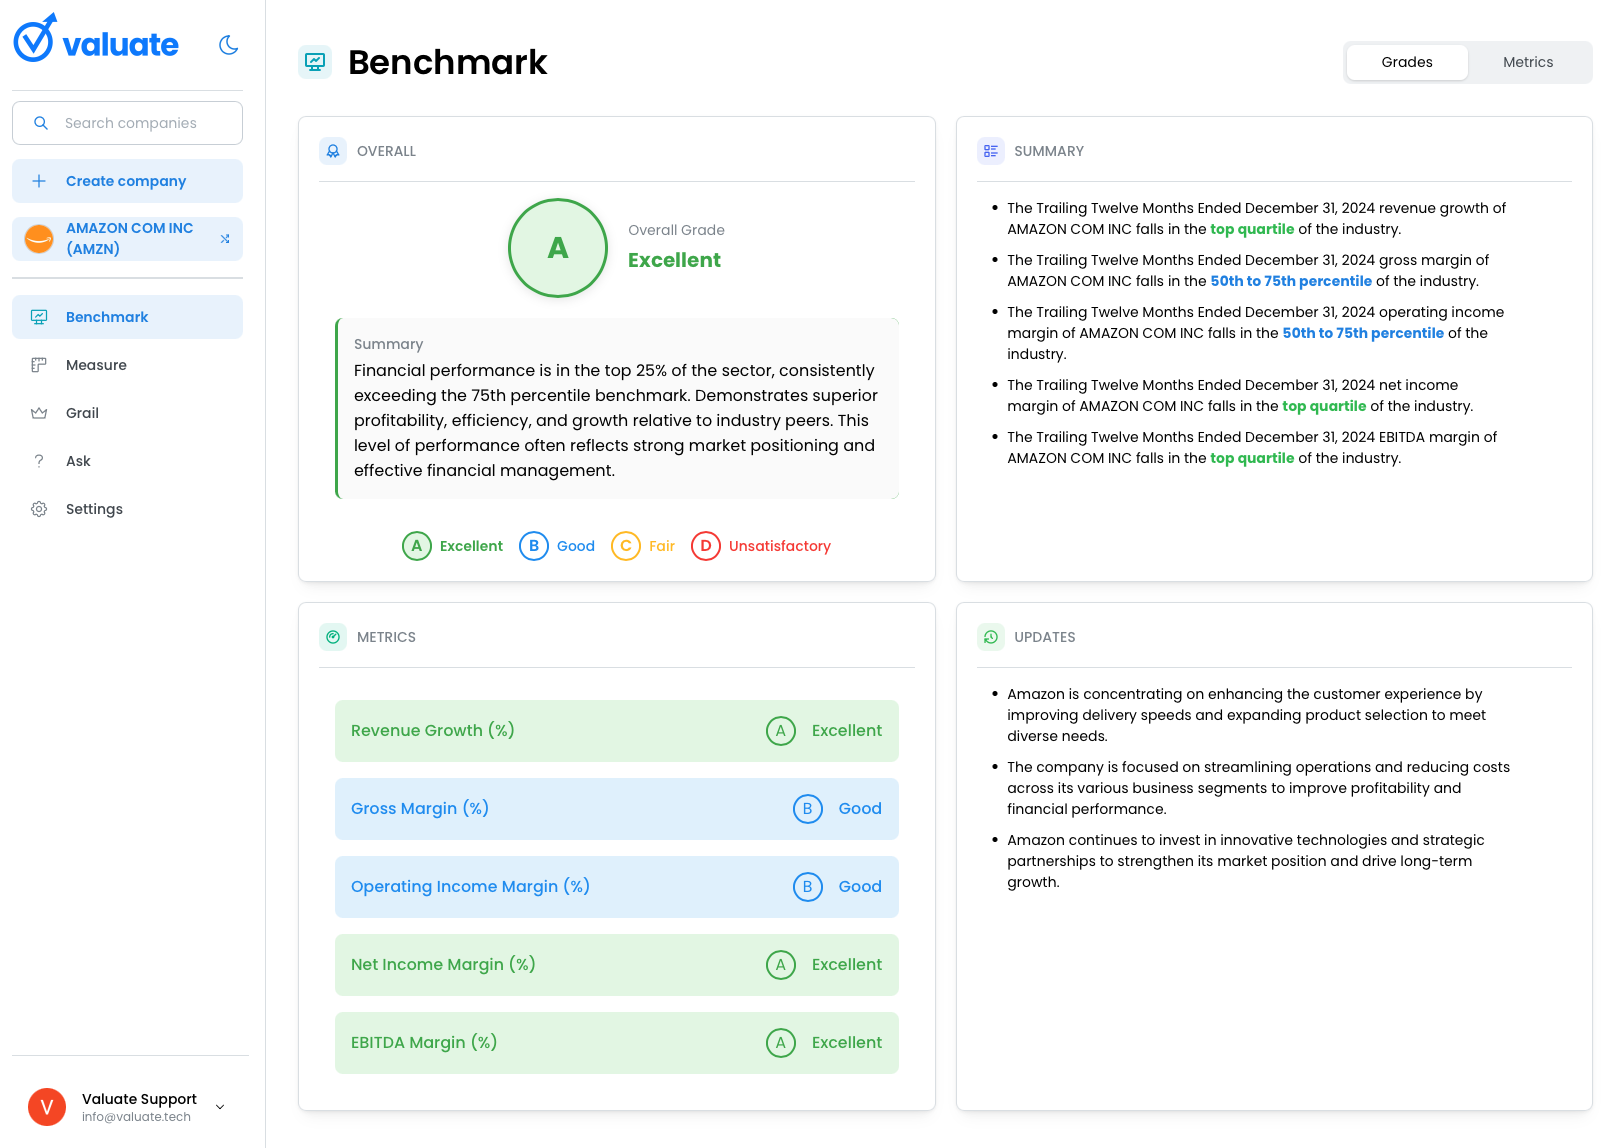Screen dimensions: 1620x1148
Task: Click the B Good legend badge
Action: [x=557, y=546]
